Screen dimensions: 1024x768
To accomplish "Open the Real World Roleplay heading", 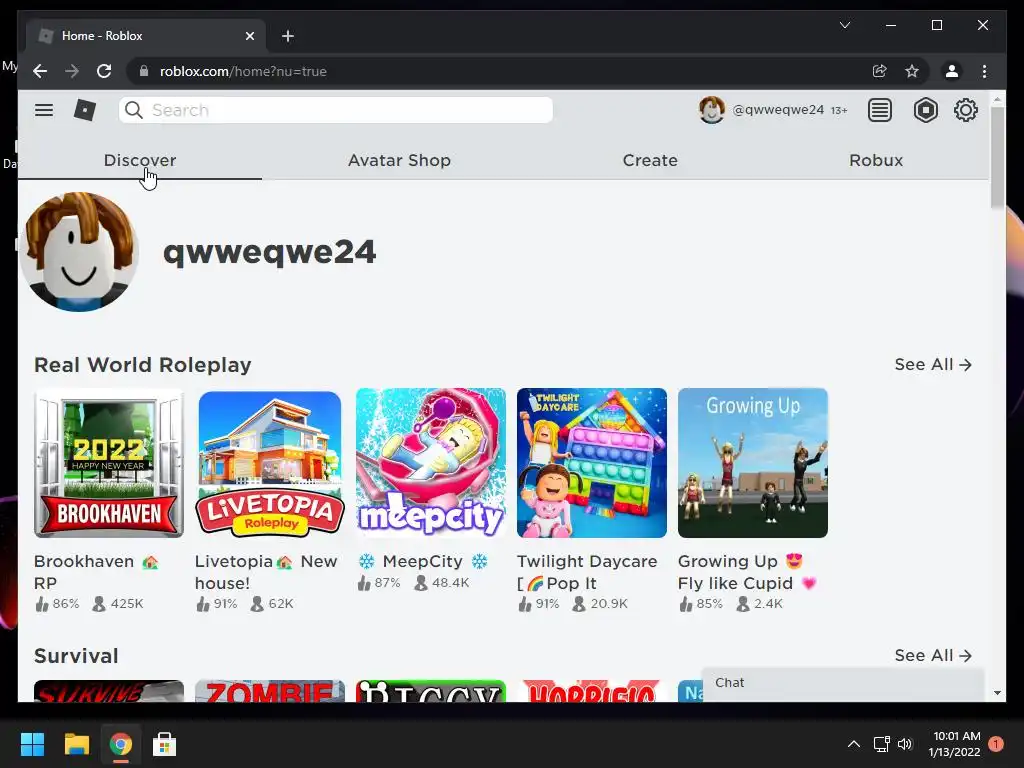I will (x=142, y=364).
